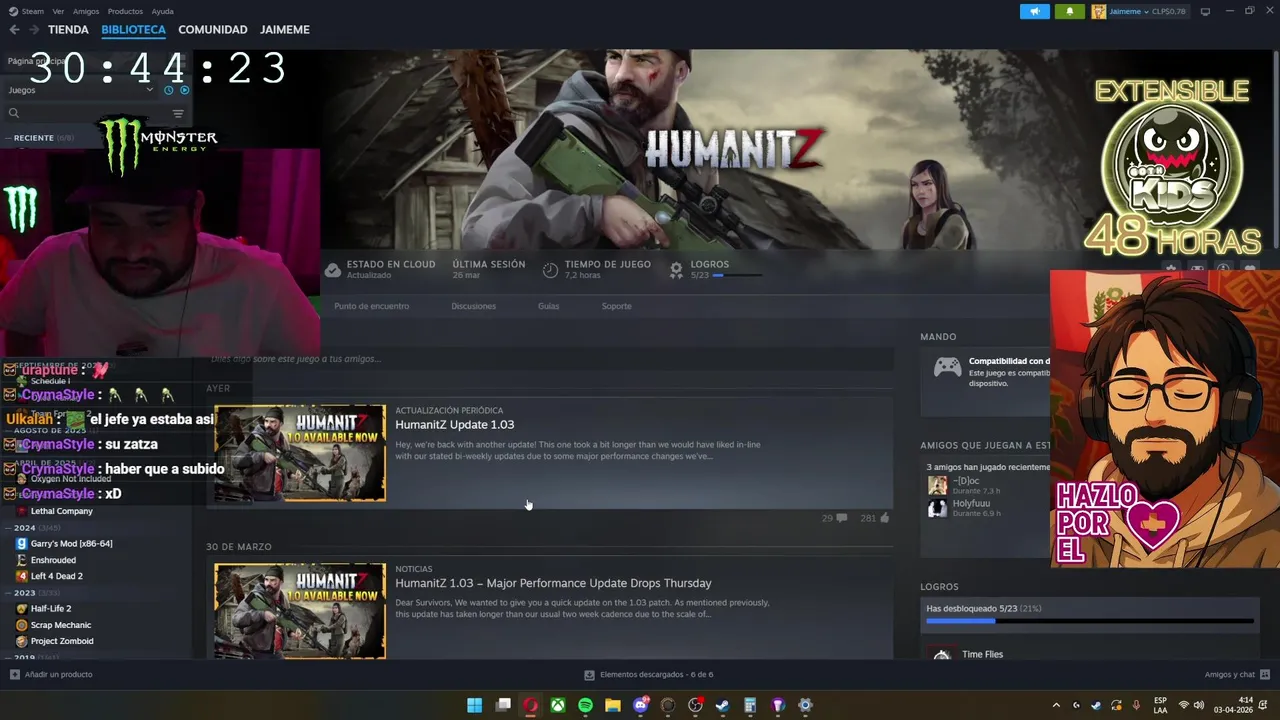Click the Jaimeme profile avatar
This screenshot has width=1280, height=720.
[x=1098, y=11]
